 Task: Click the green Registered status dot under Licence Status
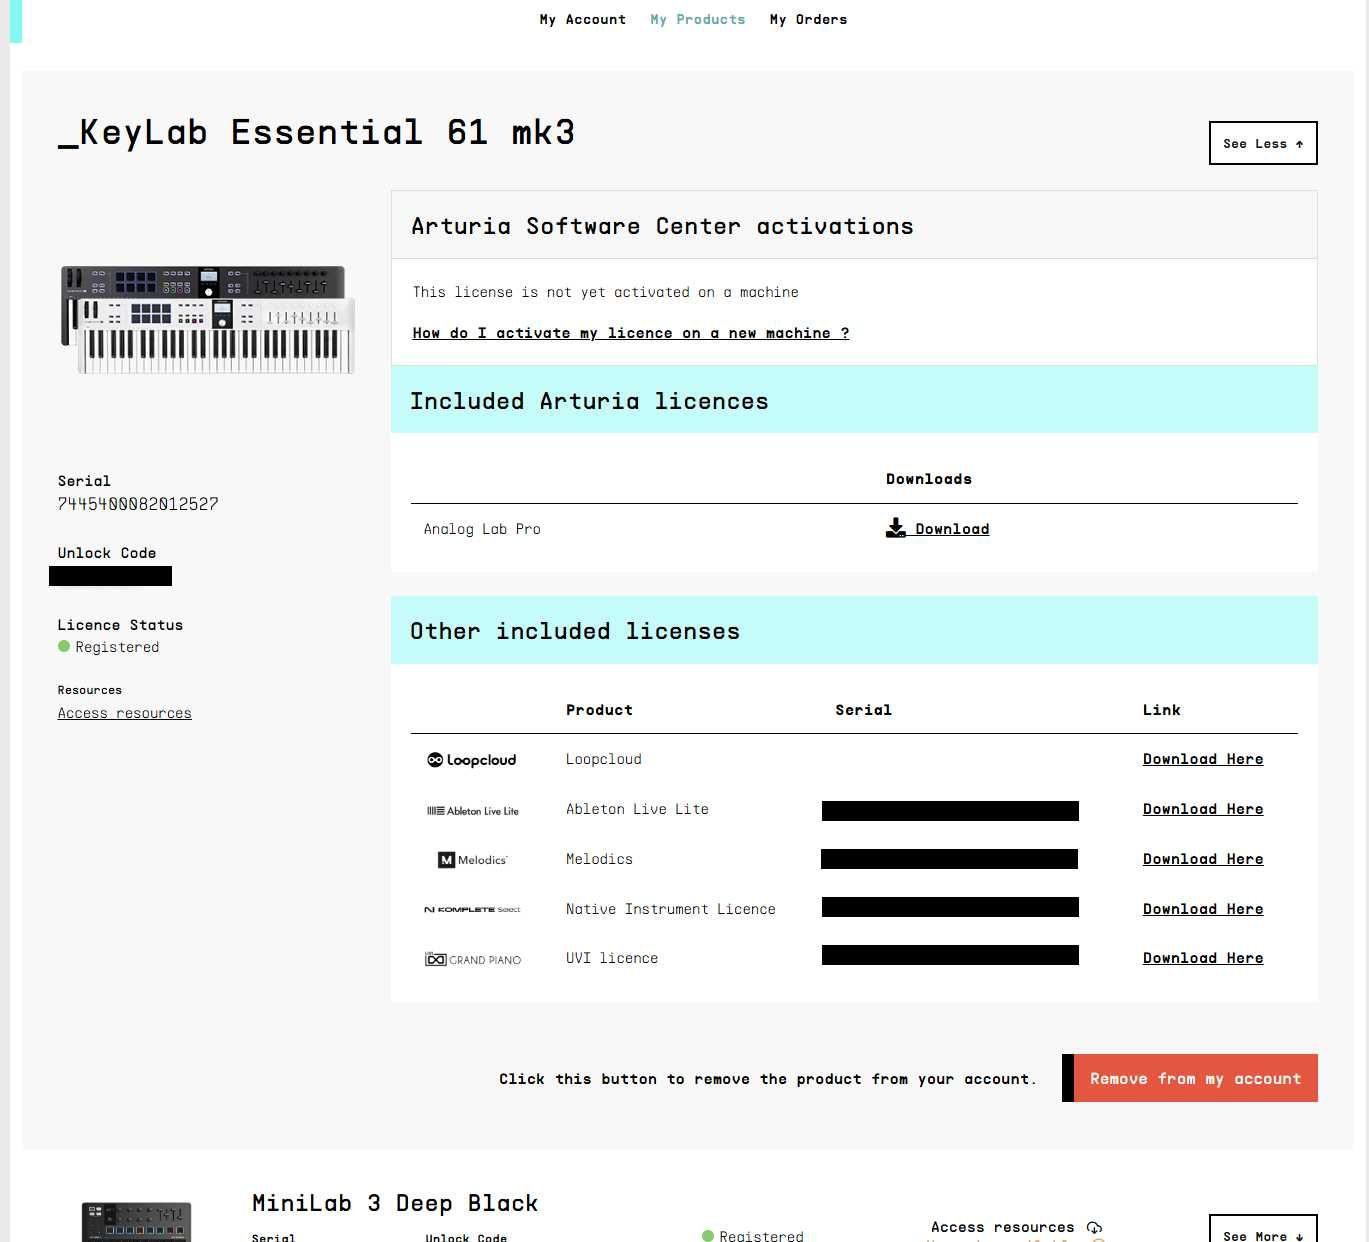64,646
